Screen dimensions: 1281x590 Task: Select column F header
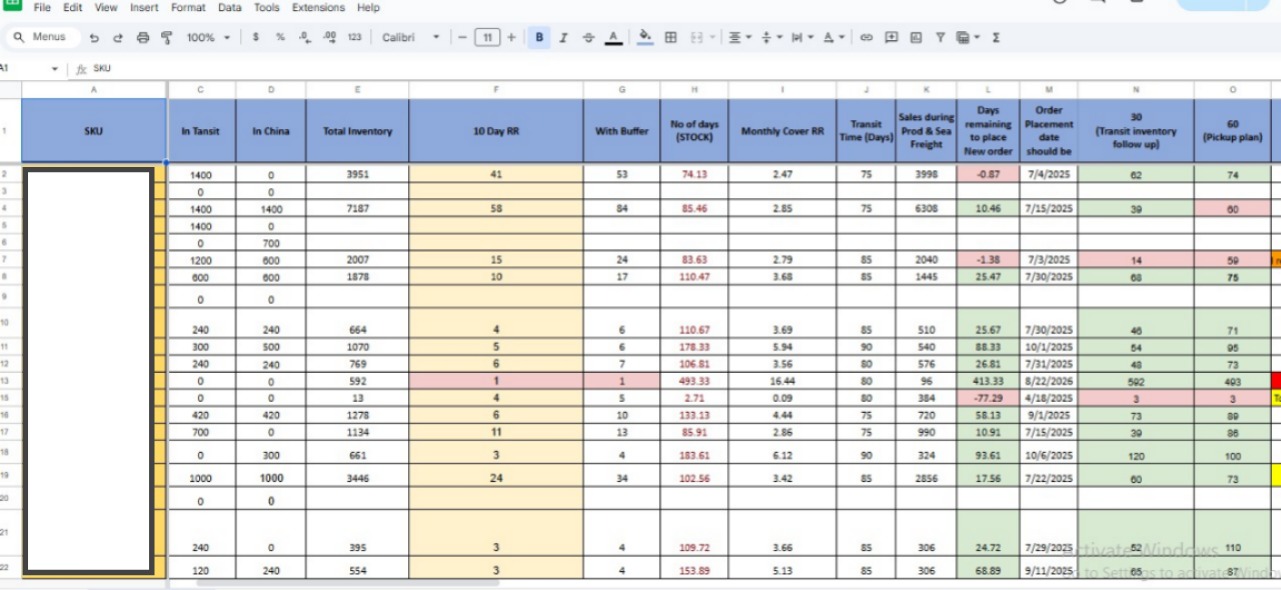pyautogui.click(x=496, y=90)
